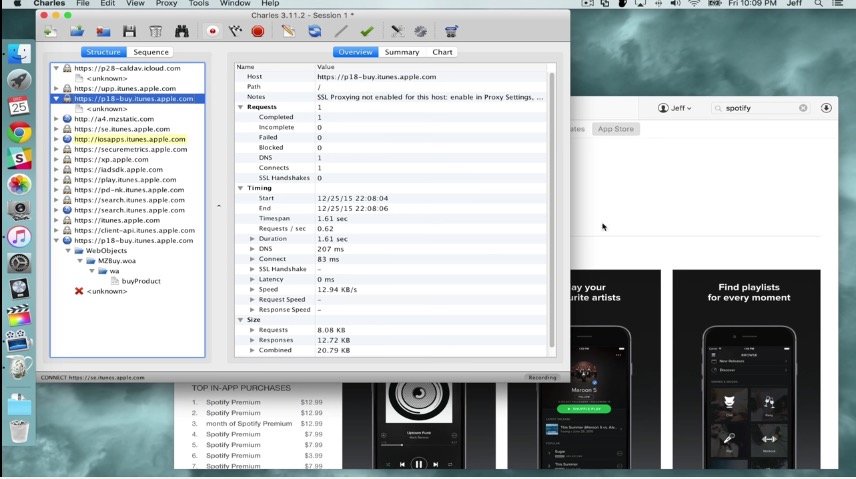Screen dimensions: 856x479
Task: Validate the selected request with green checkmark
Action: [x=367, y=31]
